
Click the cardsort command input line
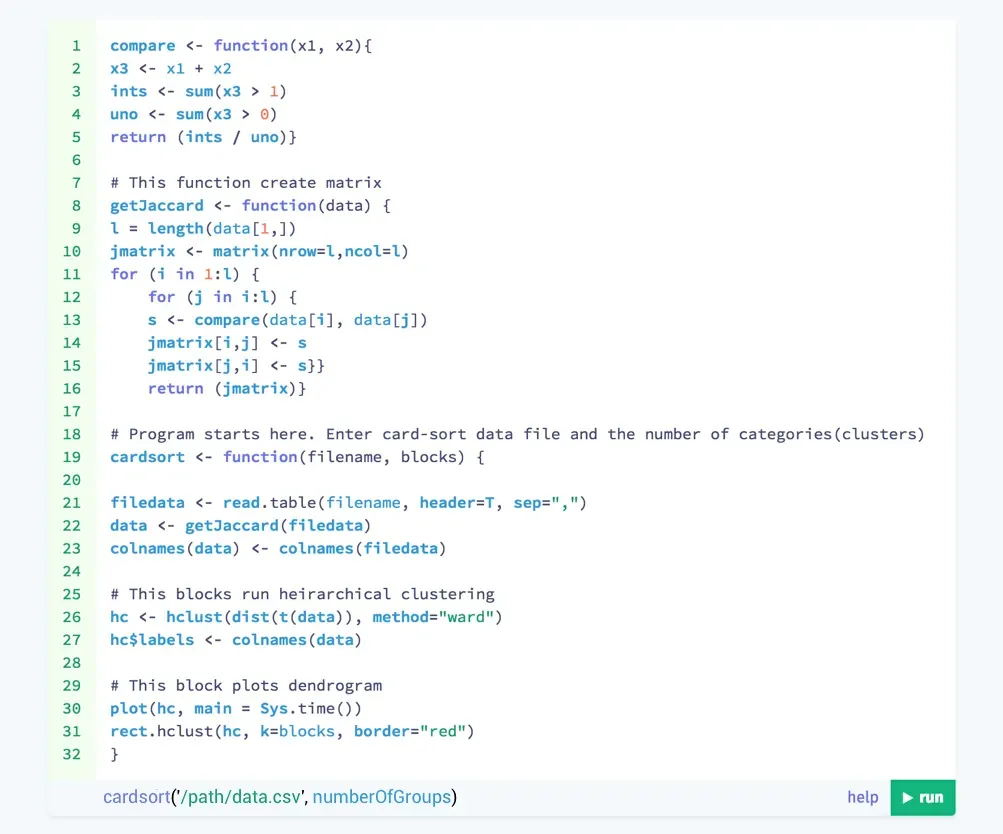click(277, 797)
